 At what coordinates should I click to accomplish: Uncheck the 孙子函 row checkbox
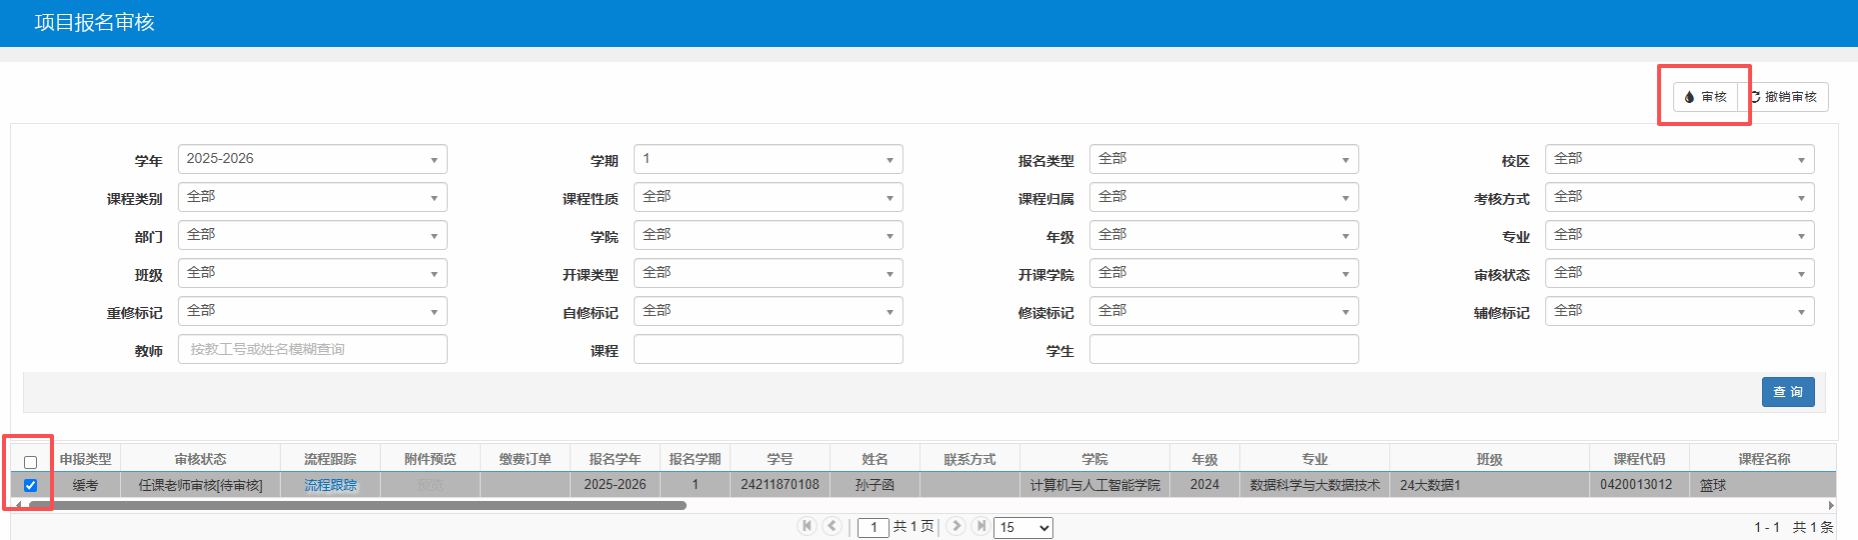point(30,485)
